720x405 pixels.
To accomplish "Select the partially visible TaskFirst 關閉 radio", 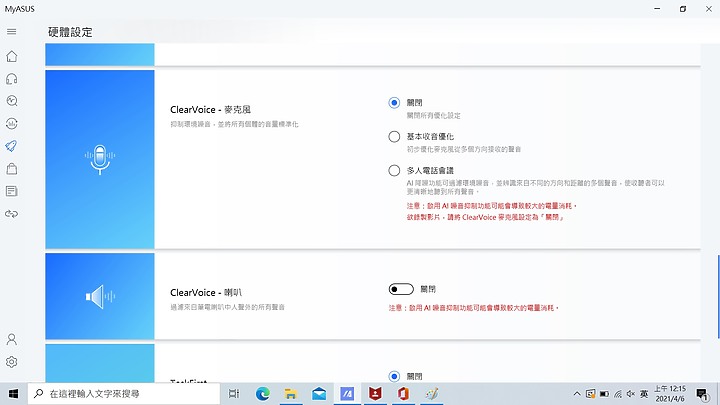I will tap(394, 376).
